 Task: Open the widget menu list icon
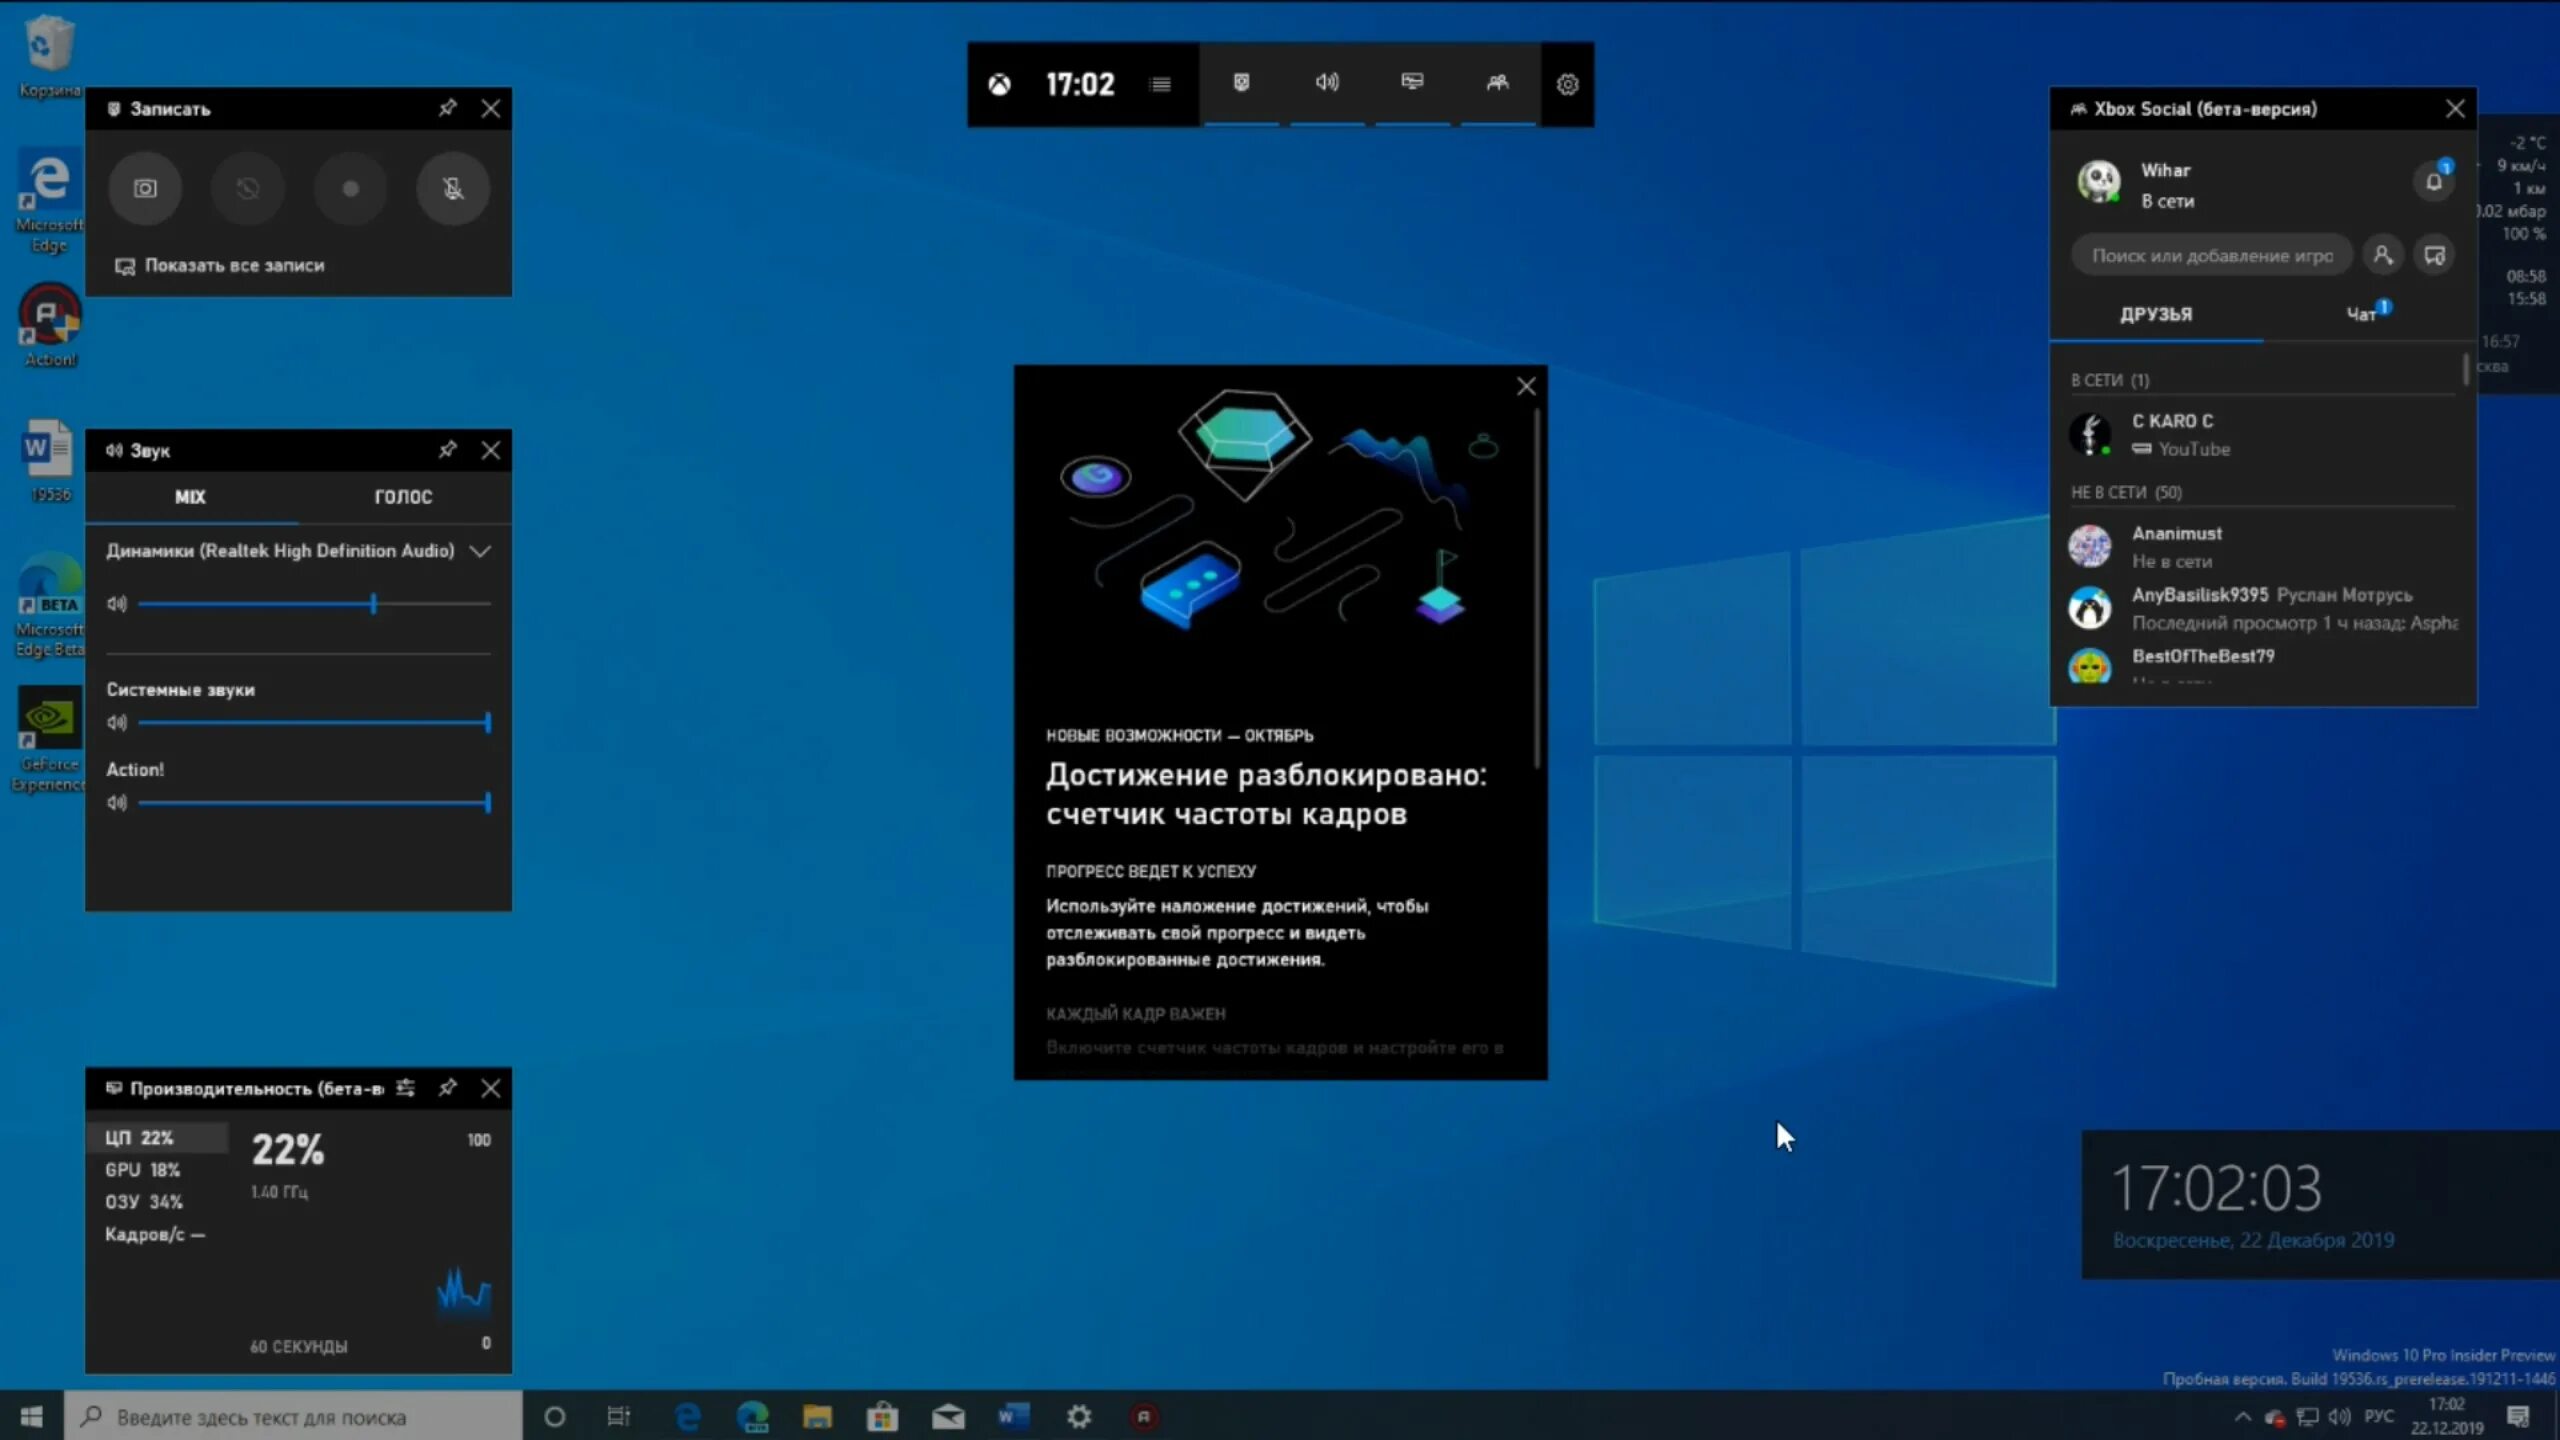pos(1161,84)
